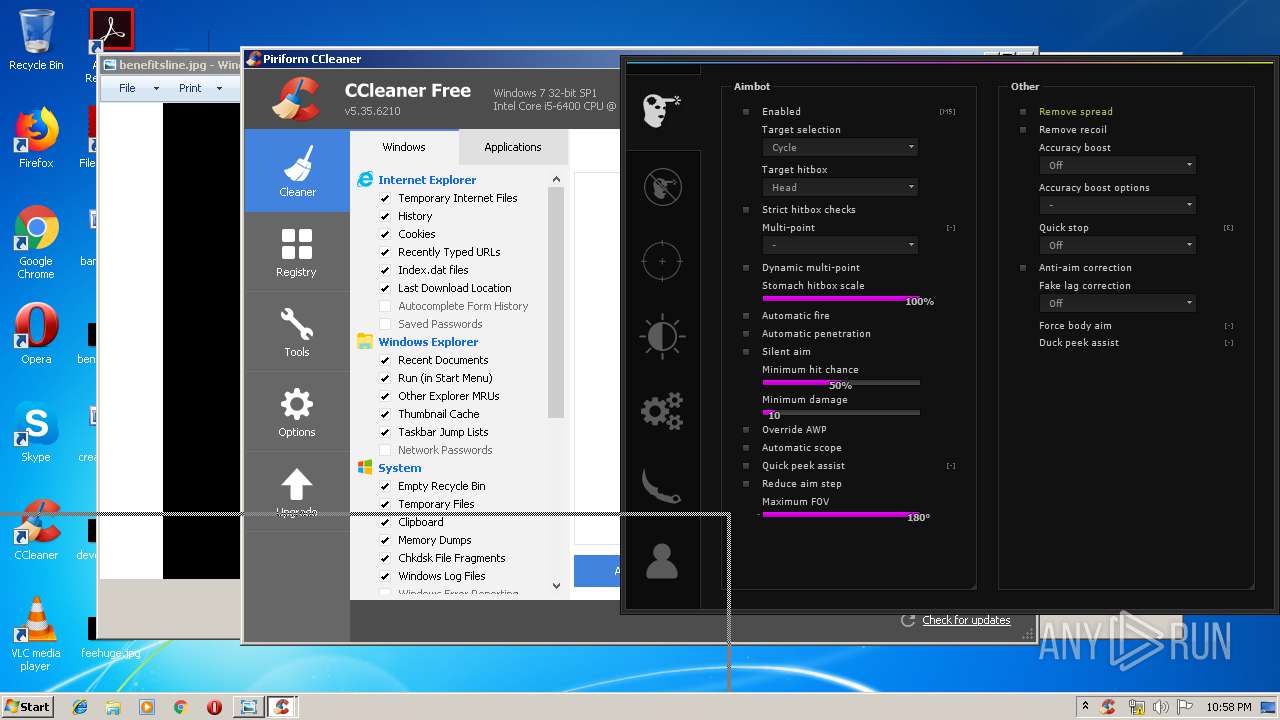
Task: Uncheck the Cookies checkbox
Action: tap(385, 234)
